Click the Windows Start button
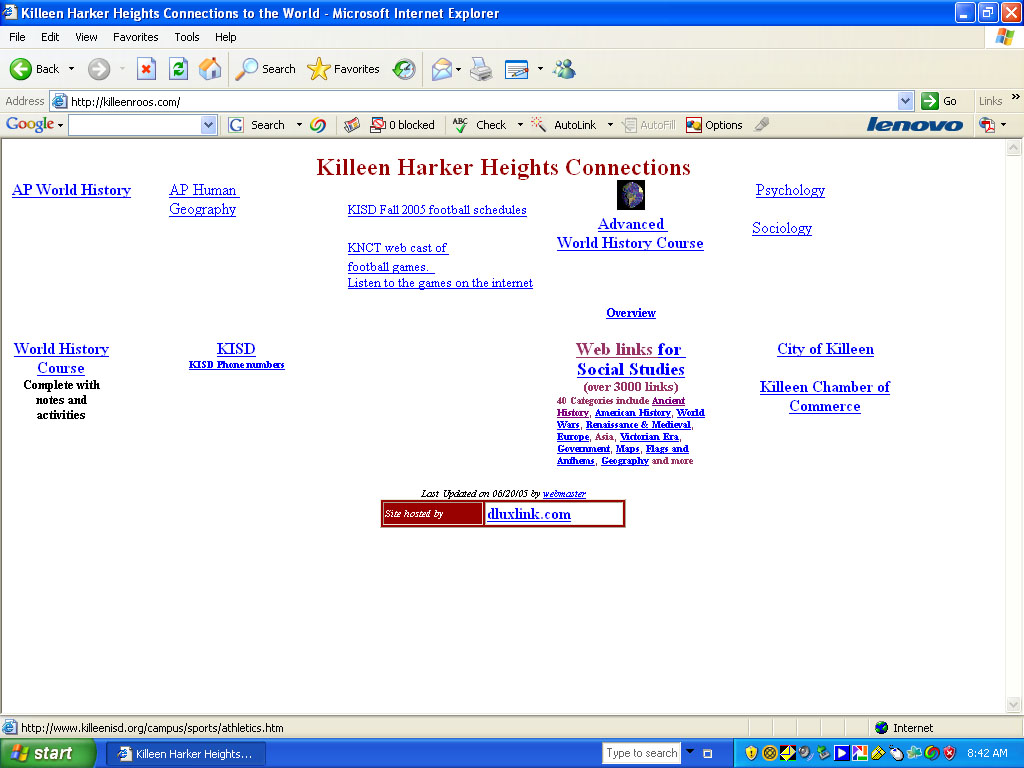1024x768 pixels. pos(42,753)
